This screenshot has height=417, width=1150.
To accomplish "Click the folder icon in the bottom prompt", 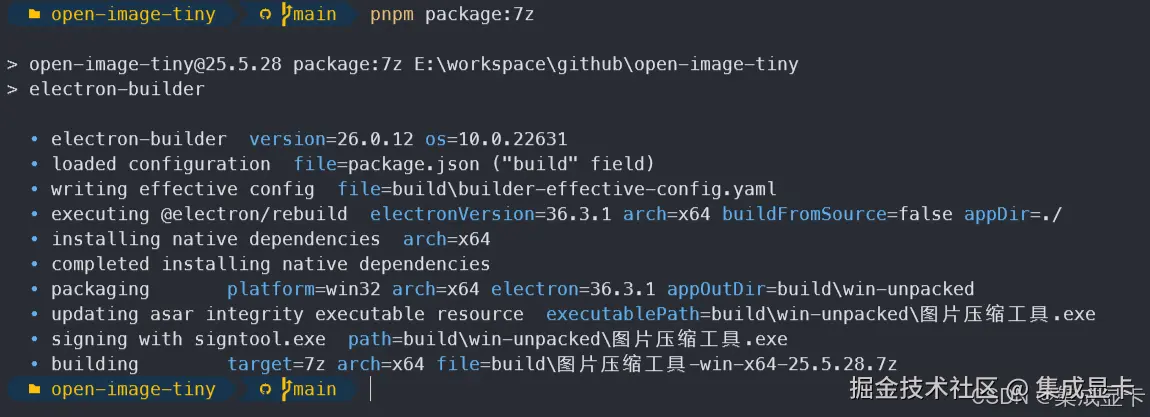I will [x=34, y=389].
